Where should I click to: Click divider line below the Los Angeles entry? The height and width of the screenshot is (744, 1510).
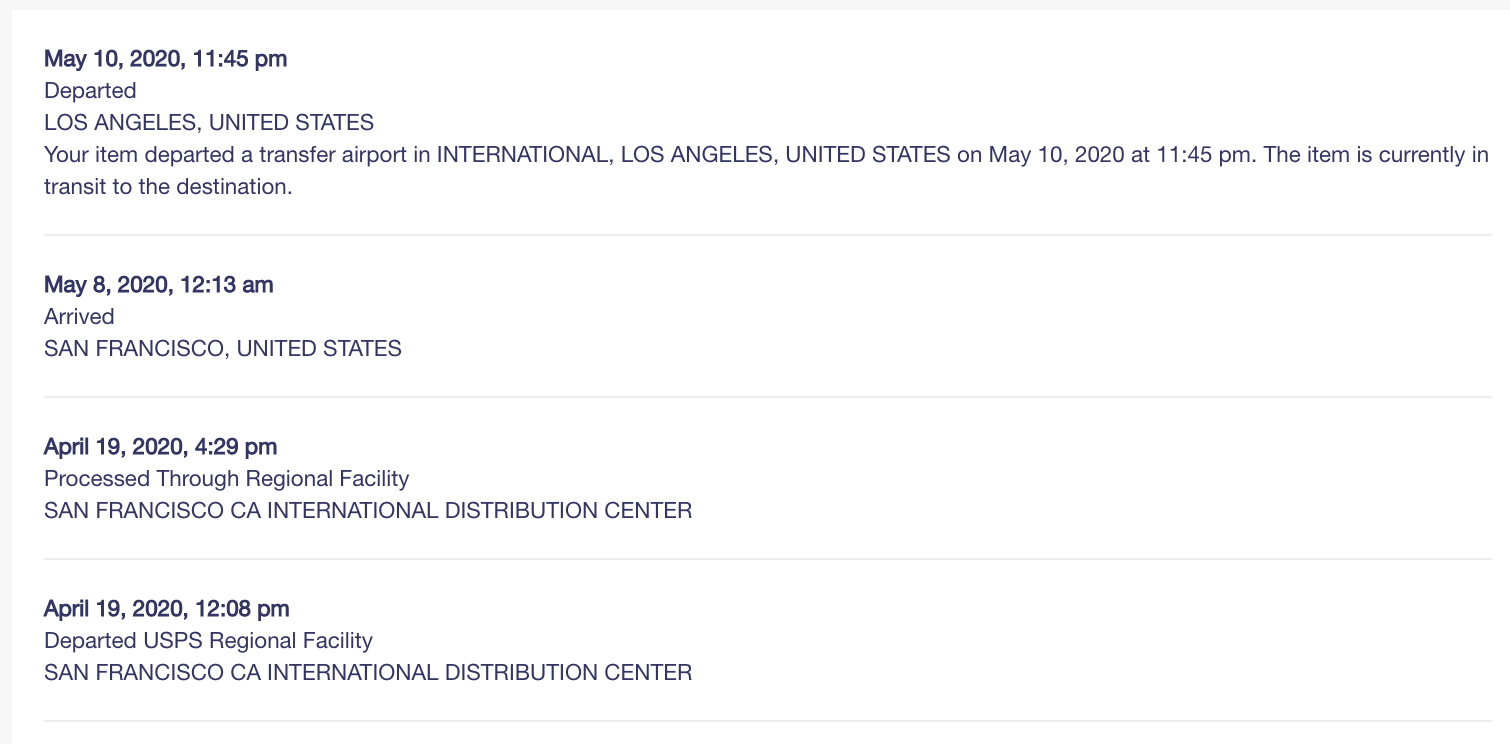click(768, 235)
